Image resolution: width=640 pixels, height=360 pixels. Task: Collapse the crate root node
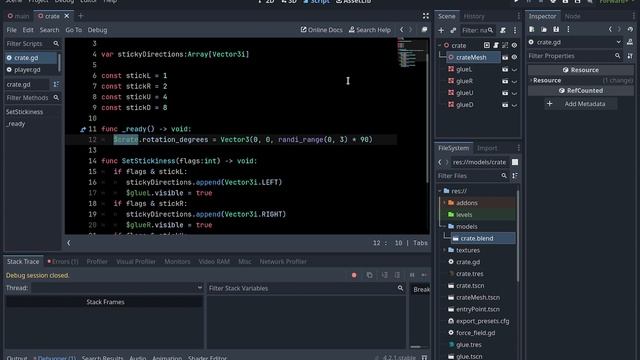[440, 45]
